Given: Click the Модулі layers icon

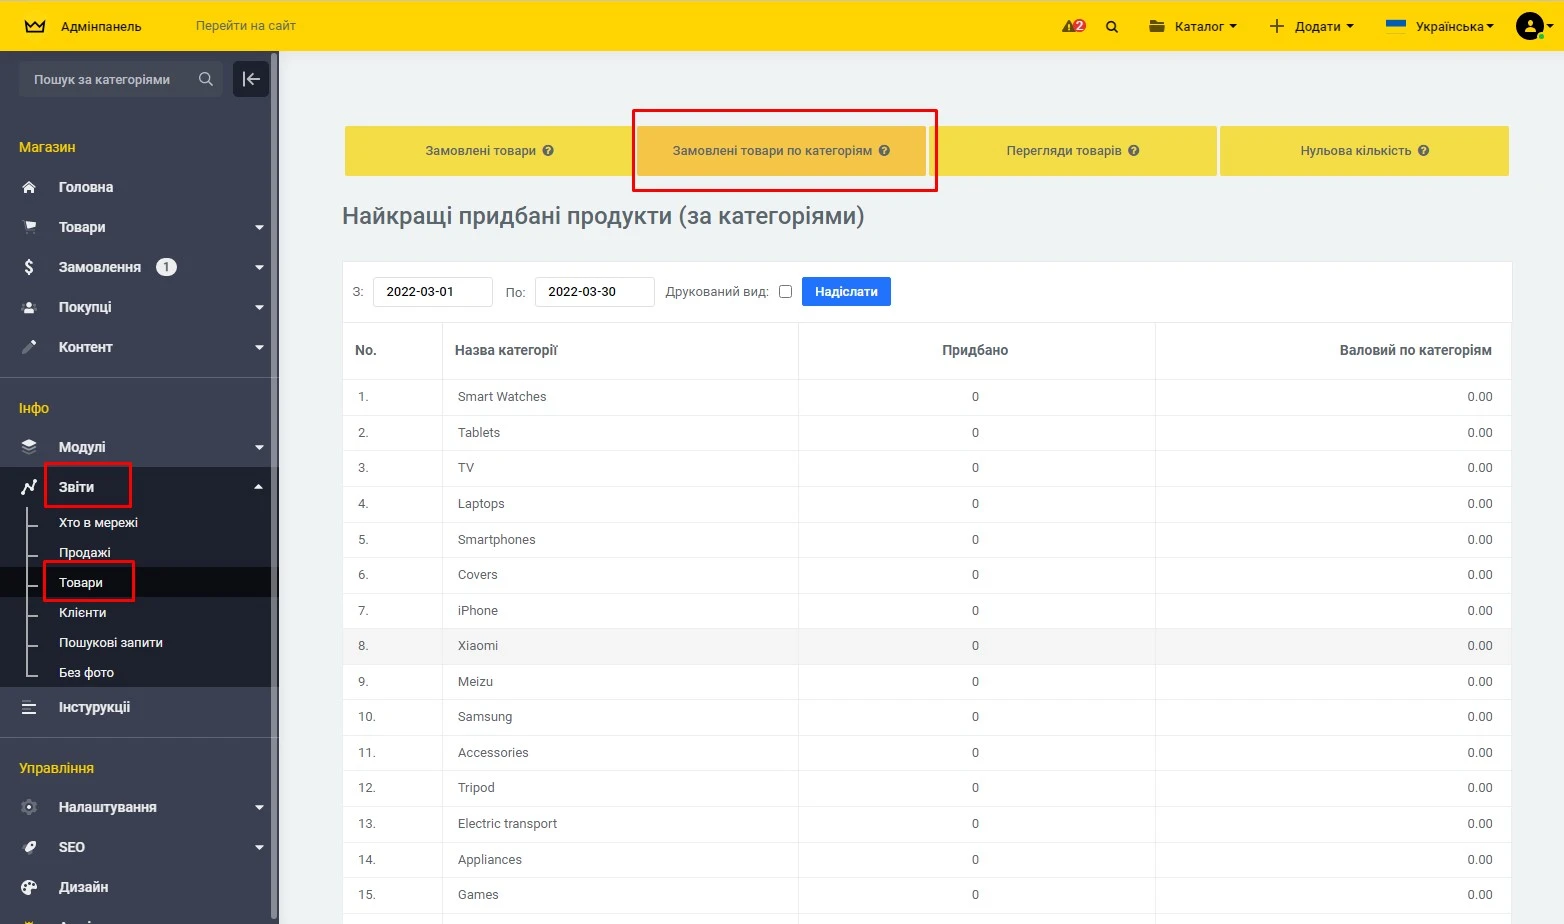Looking at the screenshot, I should tap(29, 447).
